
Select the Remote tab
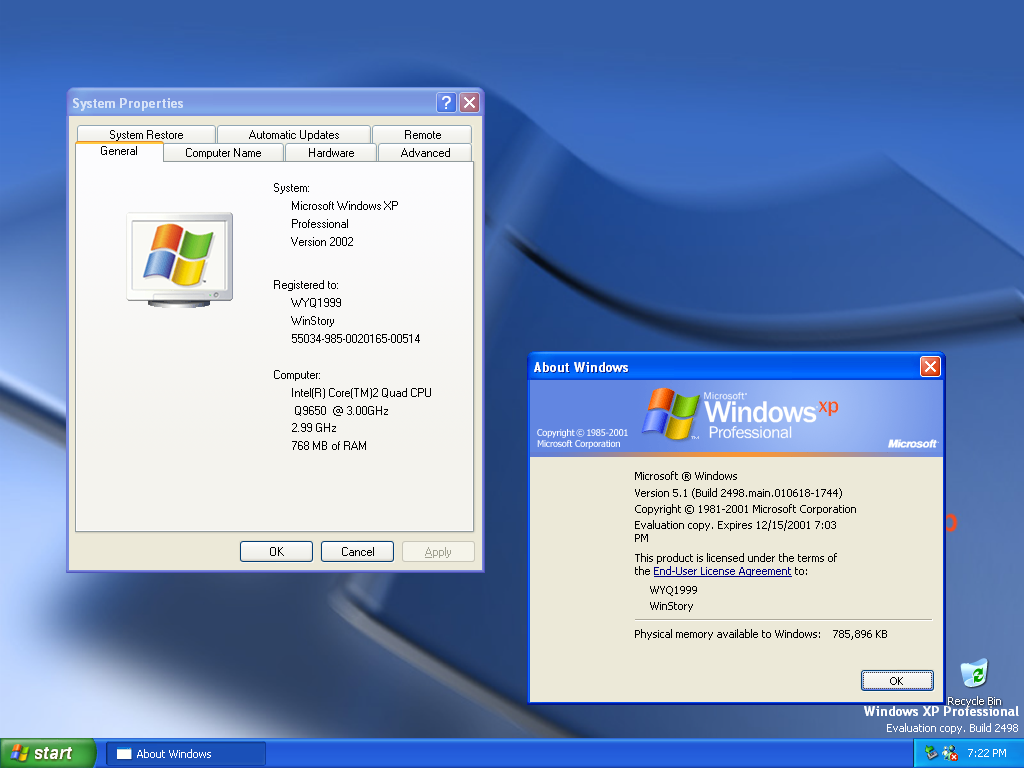(x=422, y=135)
